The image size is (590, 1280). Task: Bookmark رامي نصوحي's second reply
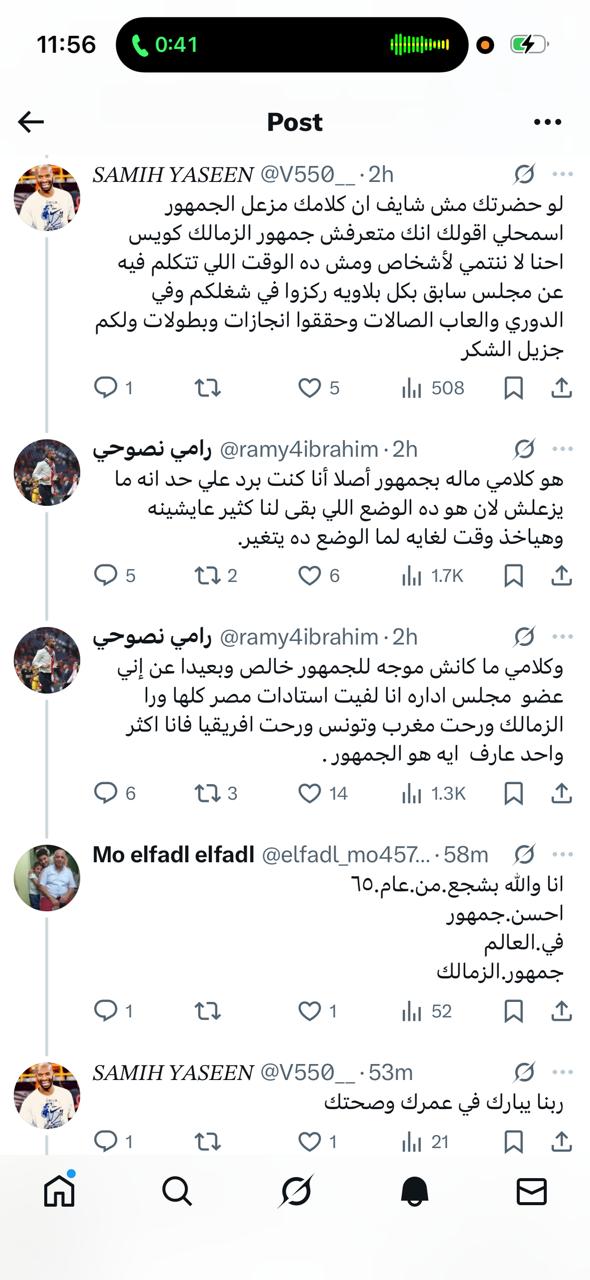[x=514, y=795]
